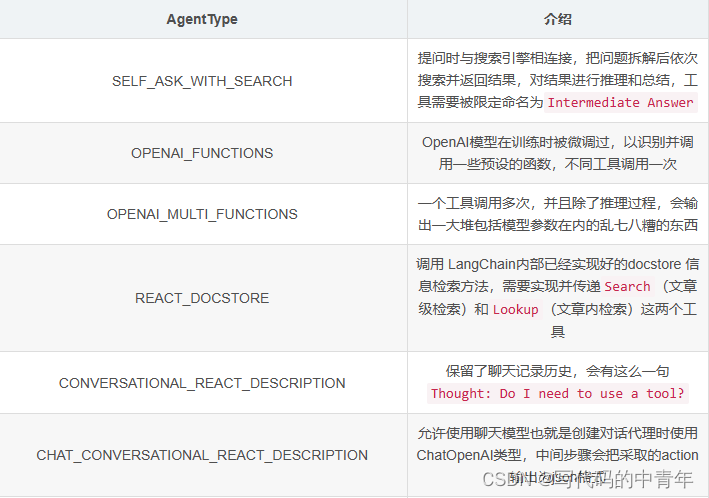Click the 'Thought: Do I need to use a tool?' code
This screenshot has height=498, width=709.
tap(558, 394)
